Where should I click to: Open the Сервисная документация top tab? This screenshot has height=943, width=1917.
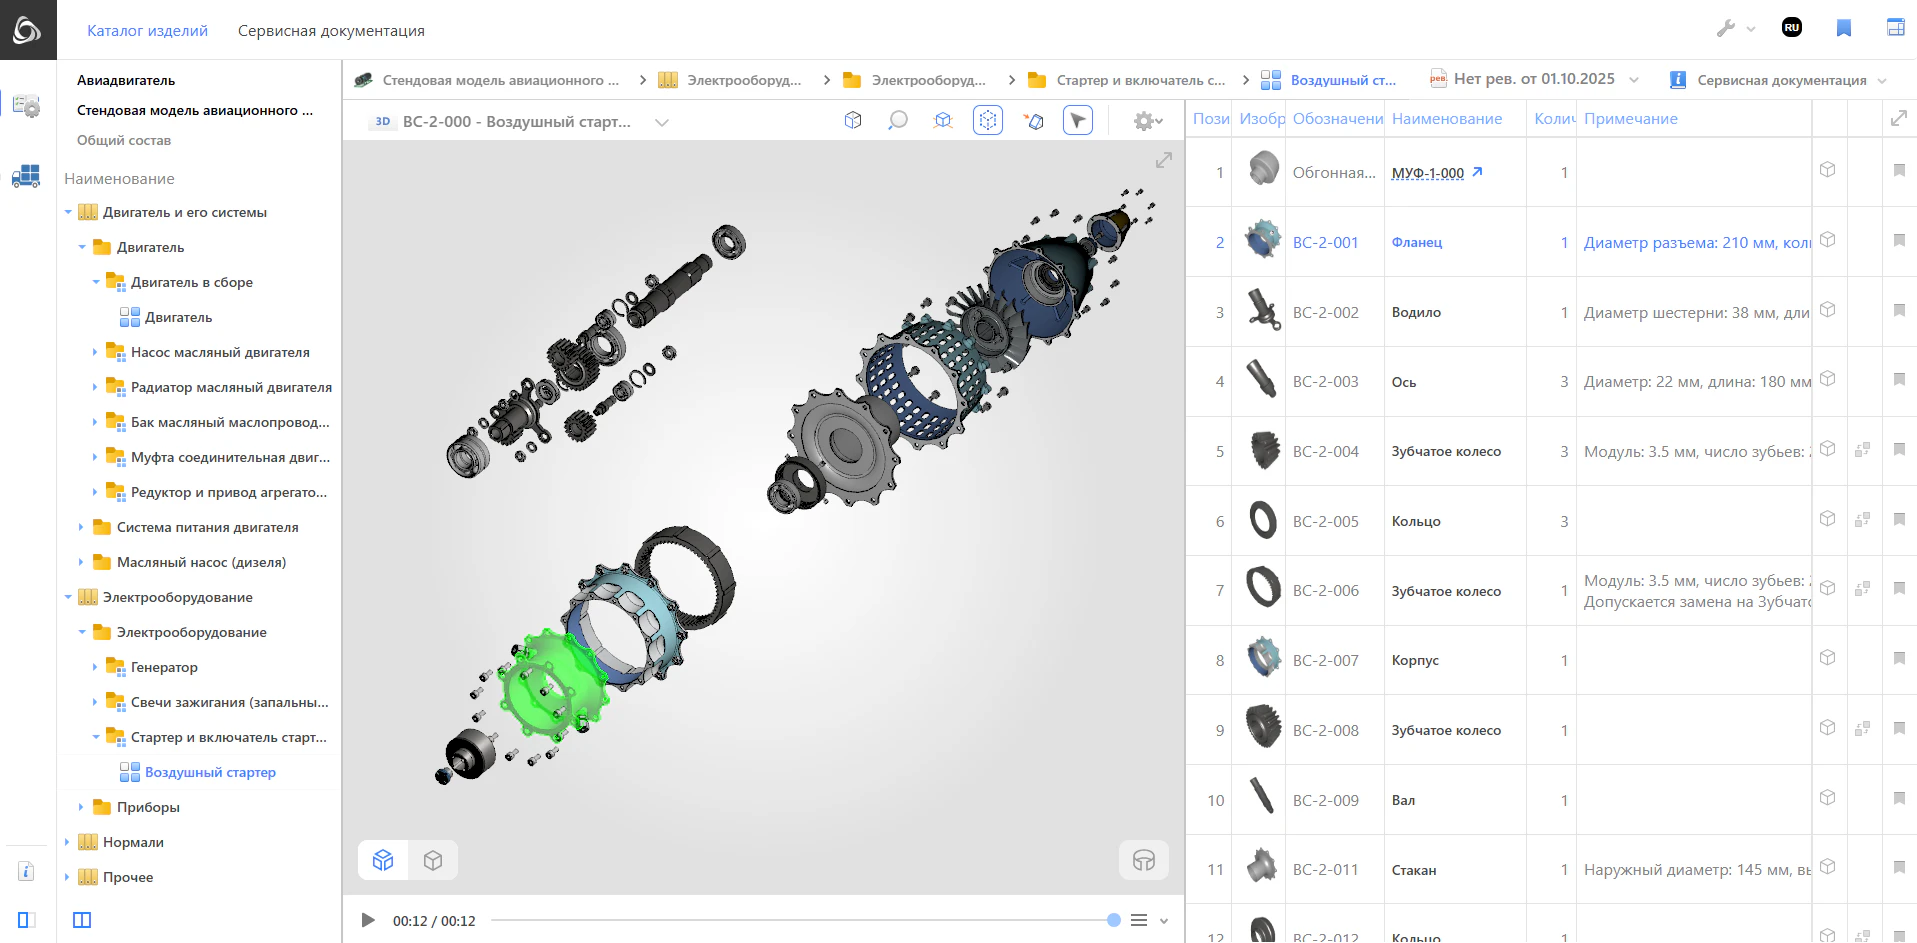pos(331,31)
